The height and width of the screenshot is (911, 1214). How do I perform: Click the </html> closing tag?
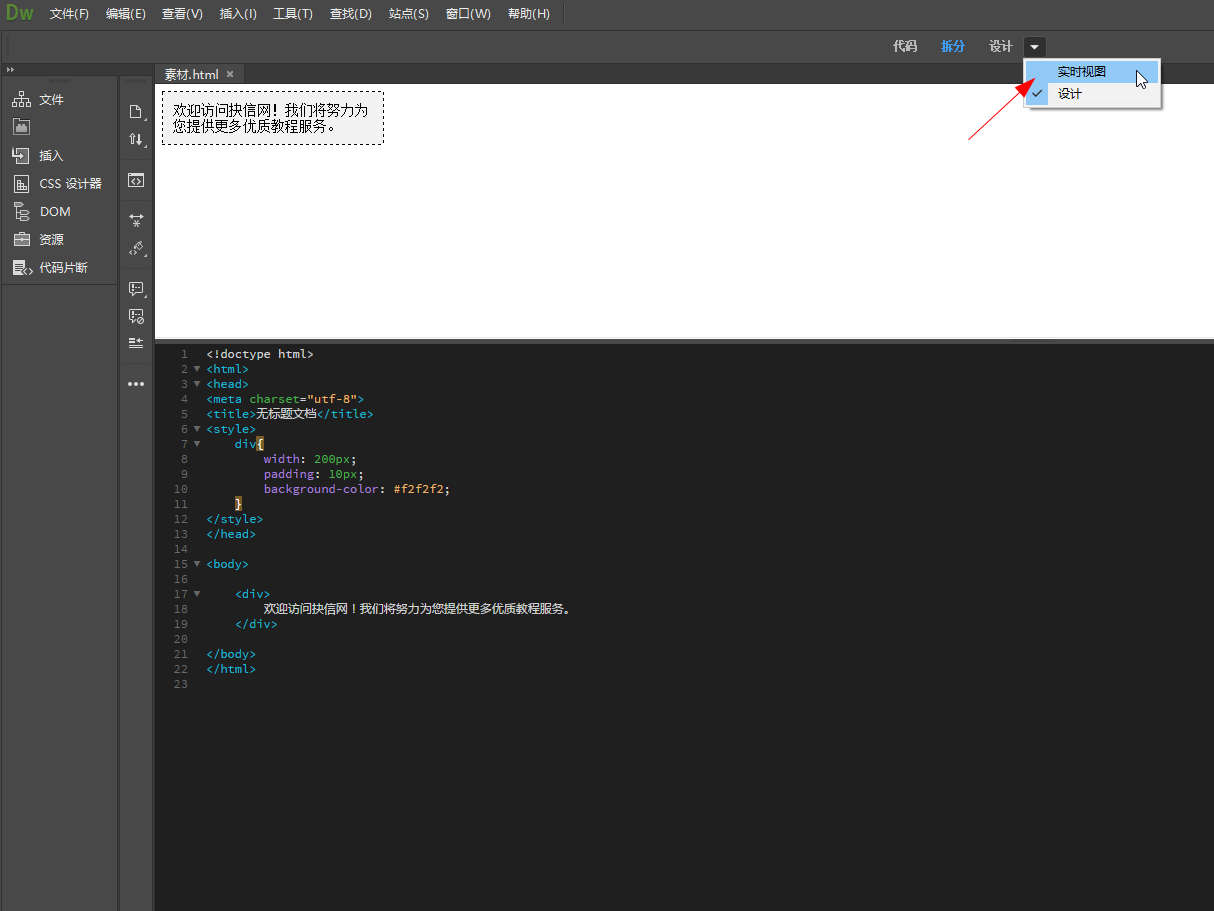click(x=231, y=669)
